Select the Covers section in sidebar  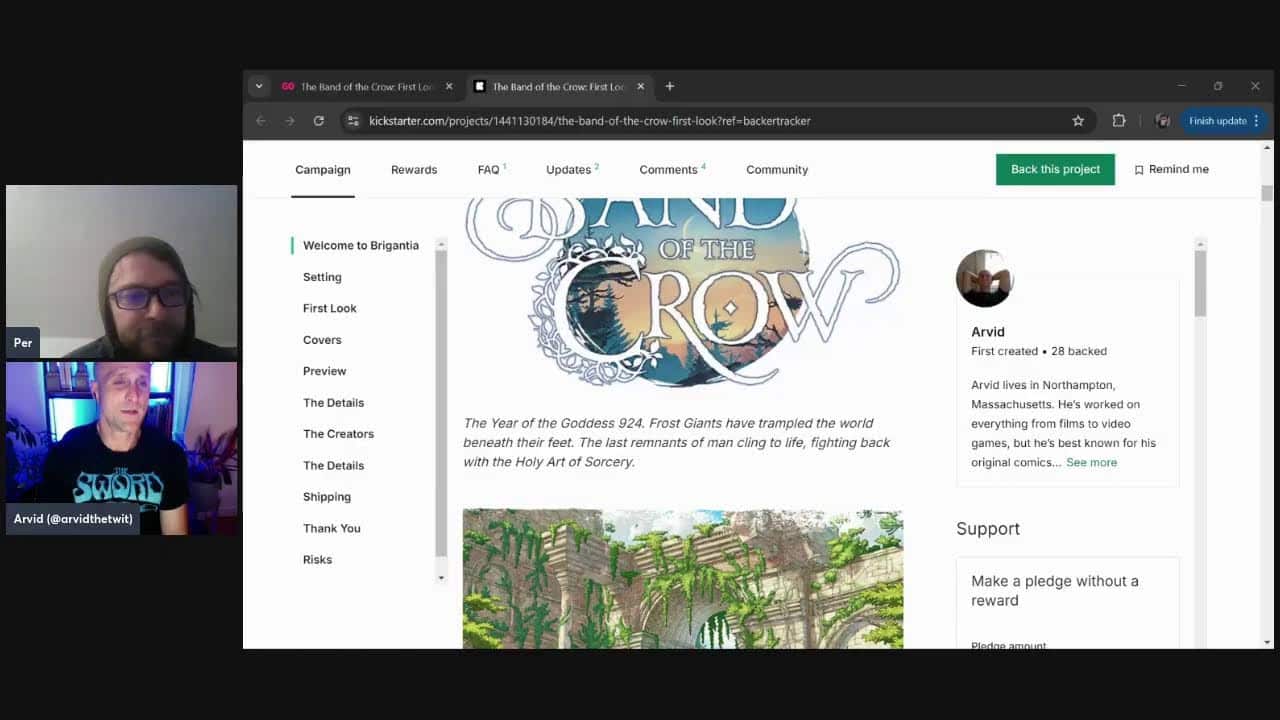tap(322, 340)
